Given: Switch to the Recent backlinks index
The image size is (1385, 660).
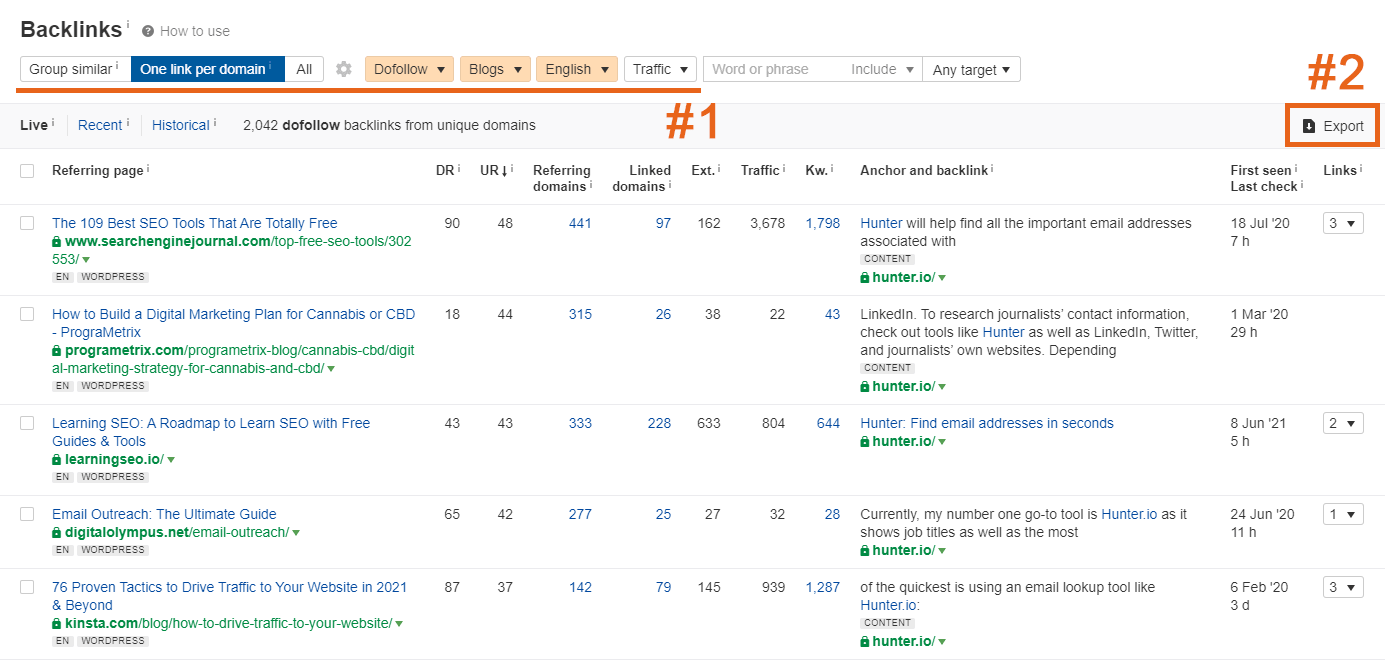Looking at the screenshot, I should (100, 125).
